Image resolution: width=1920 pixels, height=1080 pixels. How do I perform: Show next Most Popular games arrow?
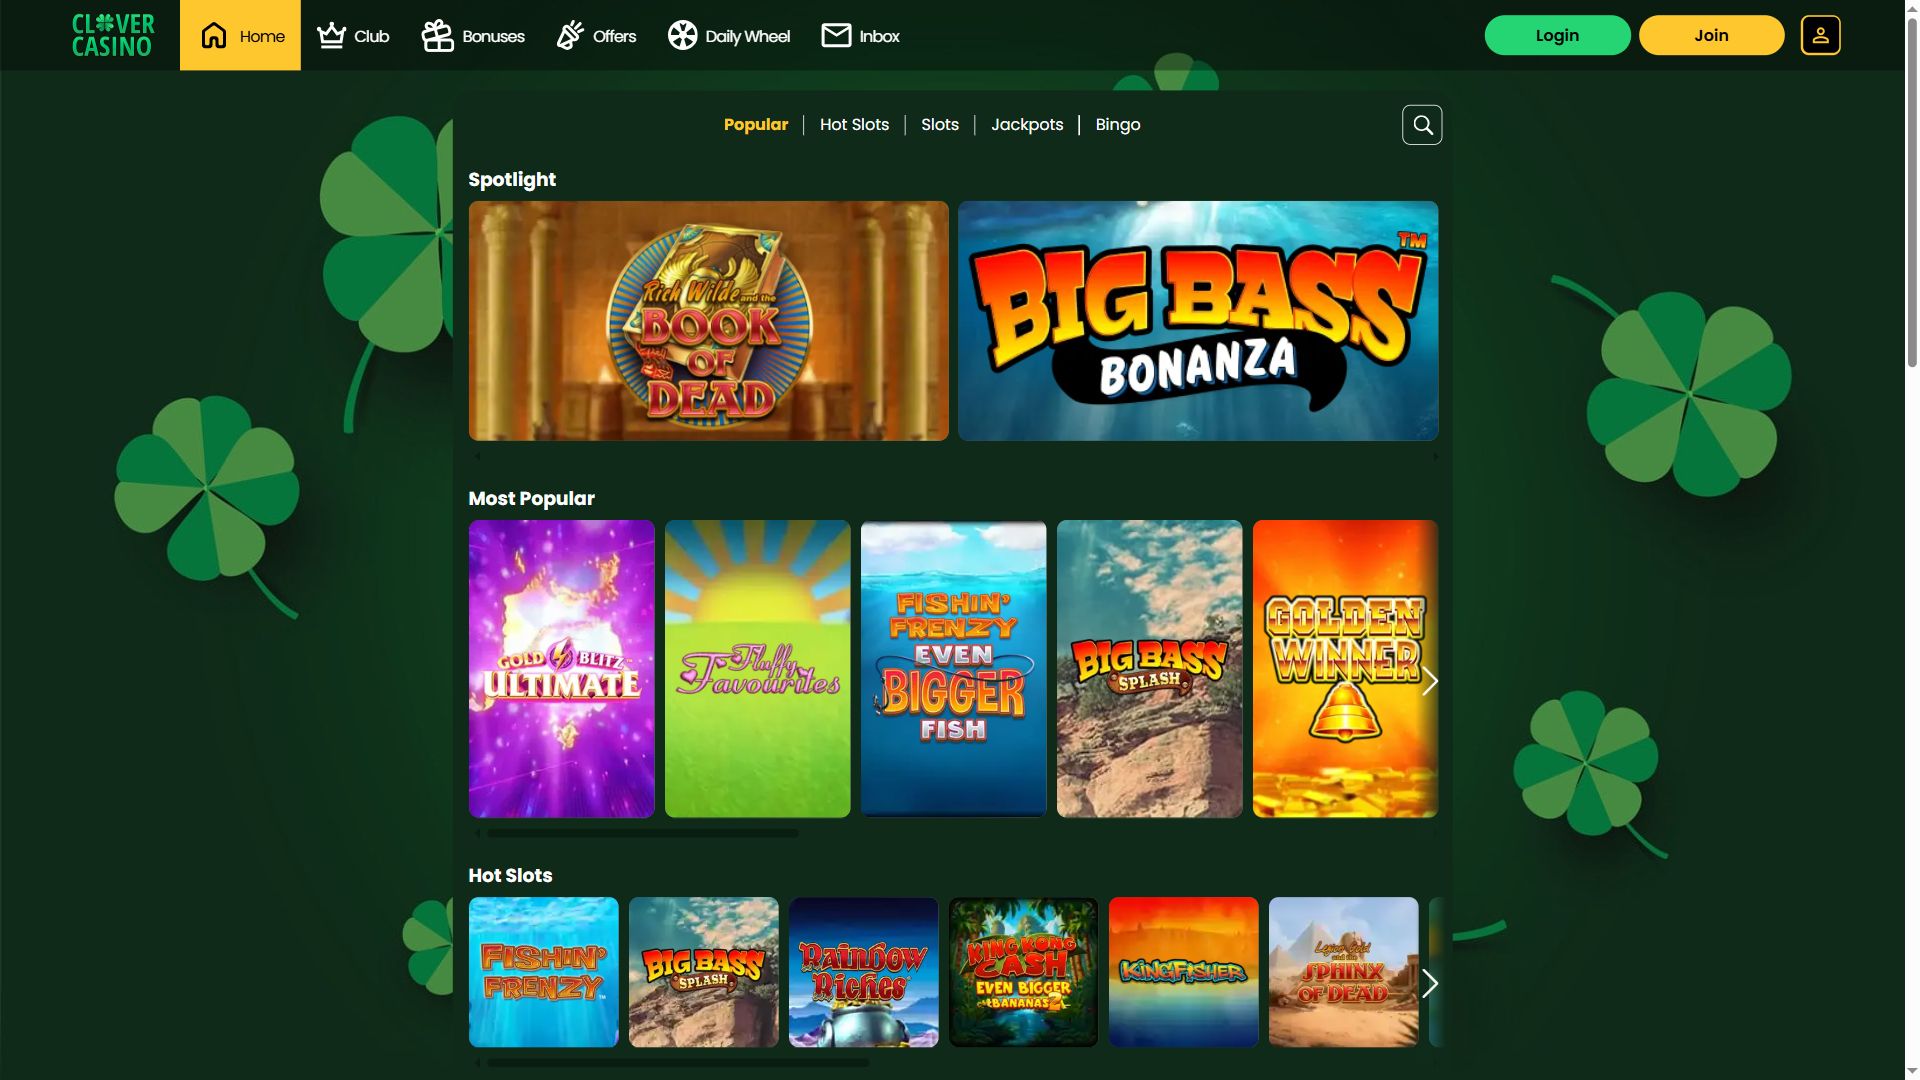(x=1430, y=682)
